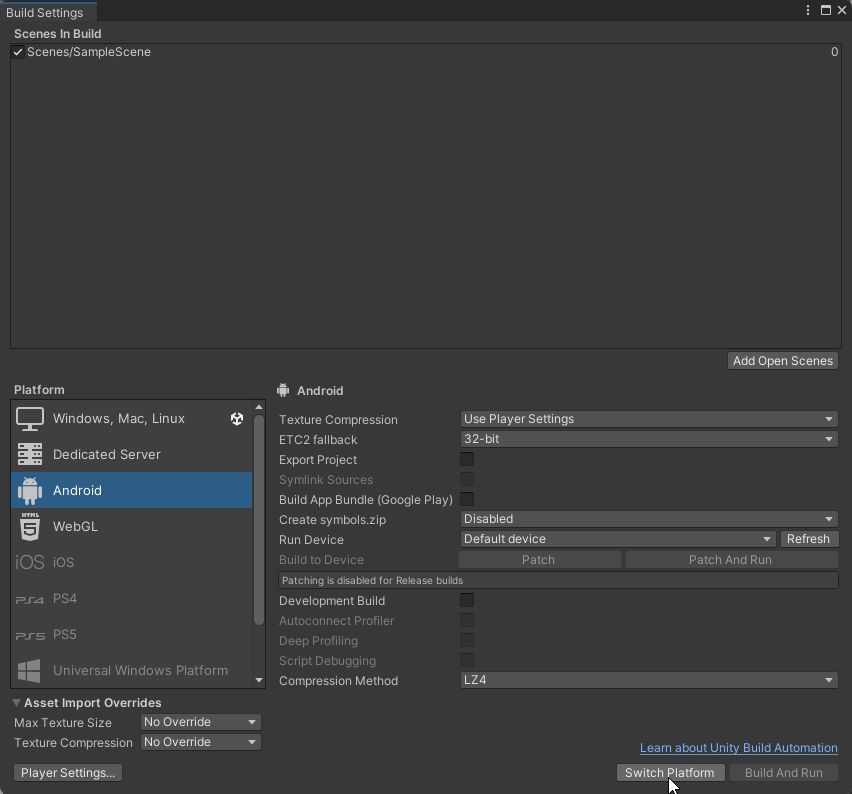Viewport: 852px width, 794px height.
Task: Collapse the Asset Import Overrides section
Action: tap(17, 703)
